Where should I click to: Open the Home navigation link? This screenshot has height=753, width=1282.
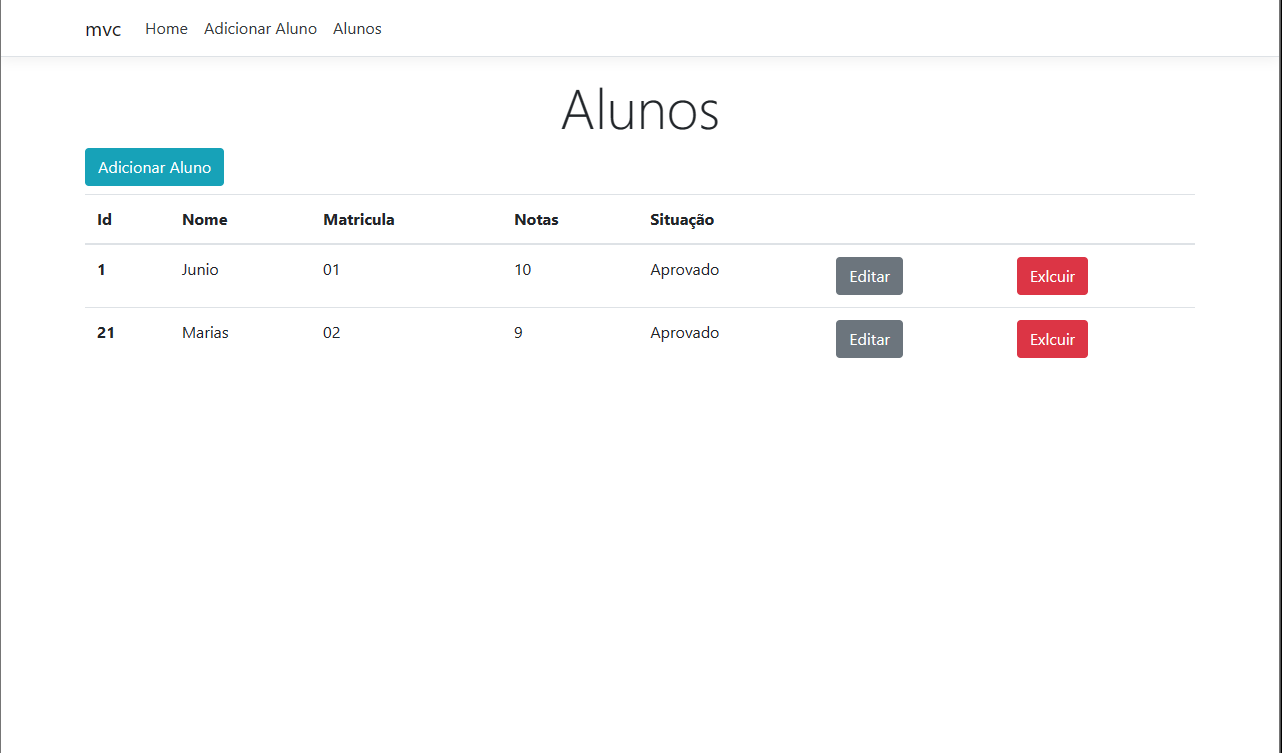pos(166,29)
